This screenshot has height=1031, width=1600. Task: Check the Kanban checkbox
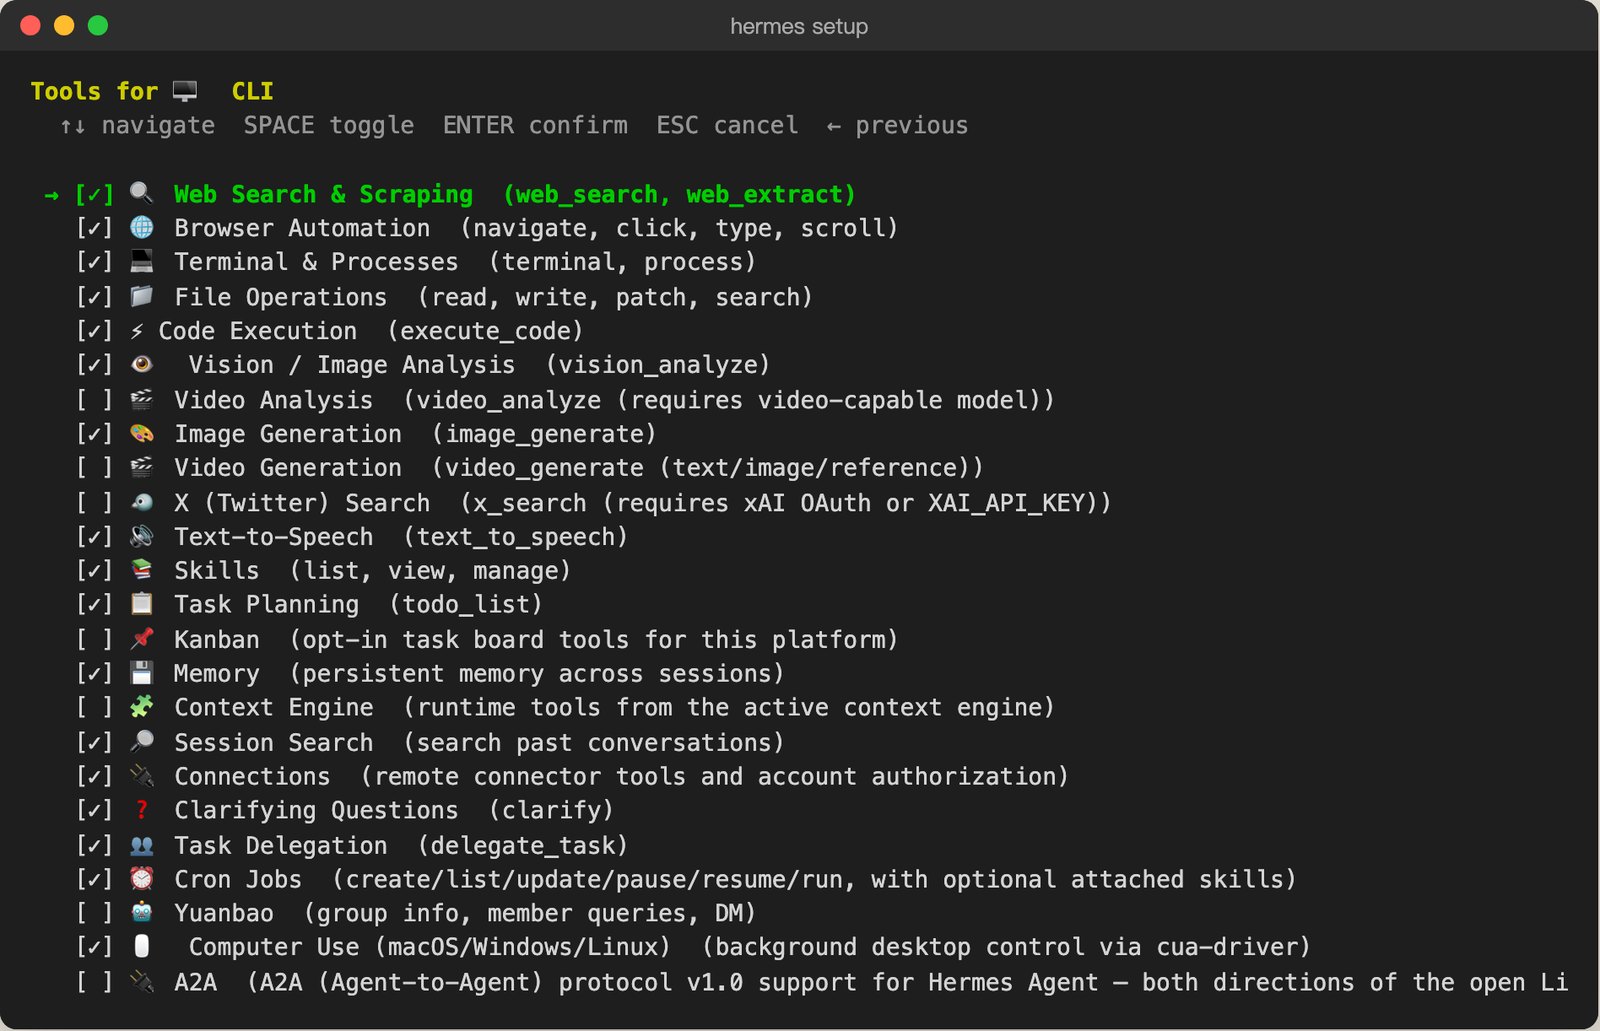coord(95,640)
